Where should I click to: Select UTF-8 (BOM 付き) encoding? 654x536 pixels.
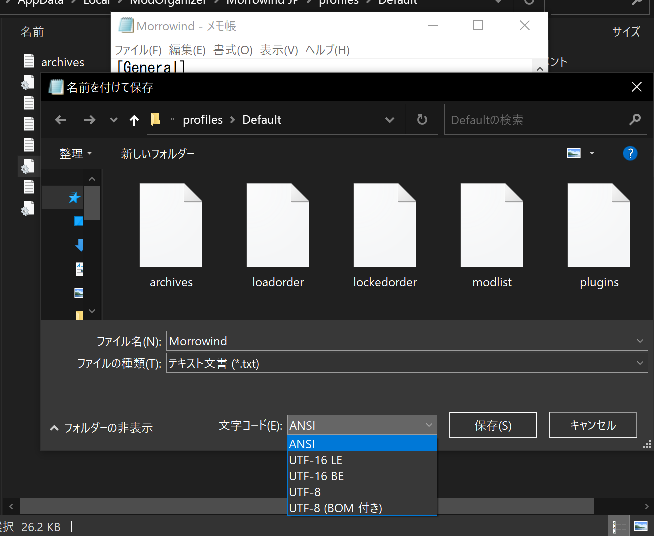tap(335, 508)
